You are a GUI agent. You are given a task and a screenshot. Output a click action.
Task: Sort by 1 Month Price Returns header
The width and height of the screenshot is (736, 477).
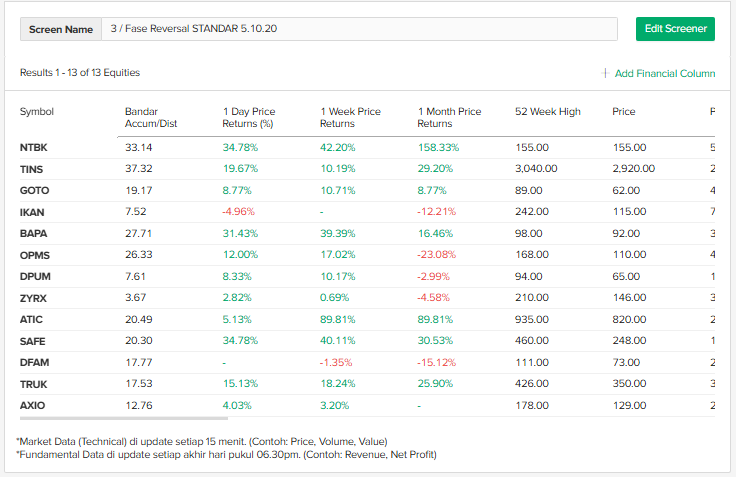coord(449,118)
